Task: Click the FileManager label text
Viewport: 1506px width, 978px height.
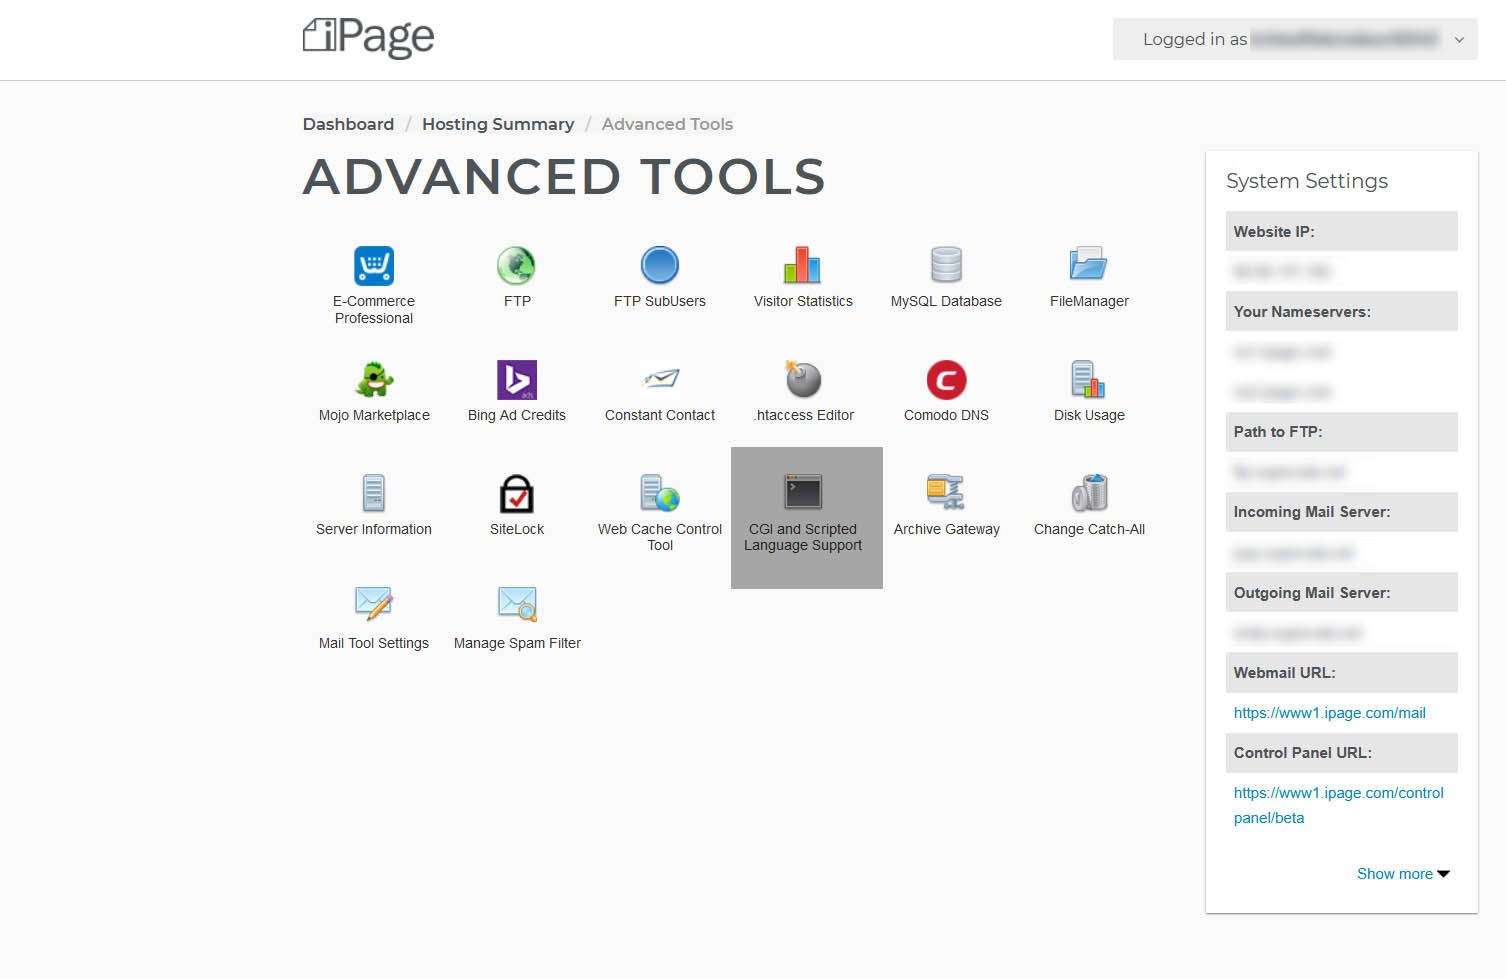Action: 1089,301
